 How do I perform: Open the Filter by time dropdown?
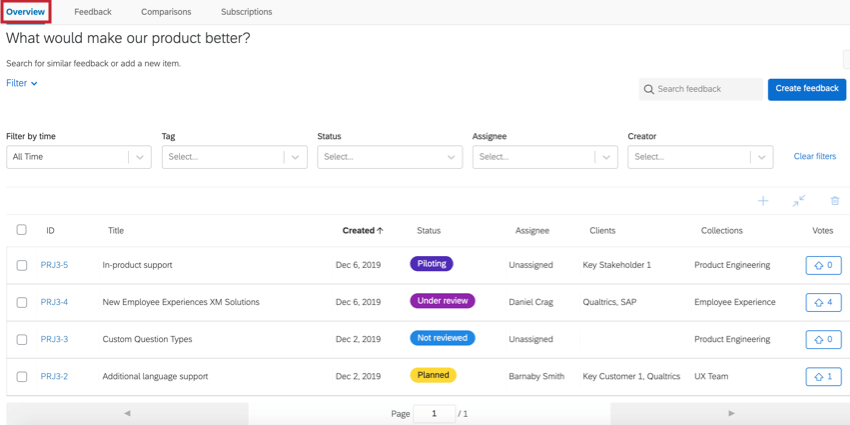pyautogui.click(x=79, y=157)
